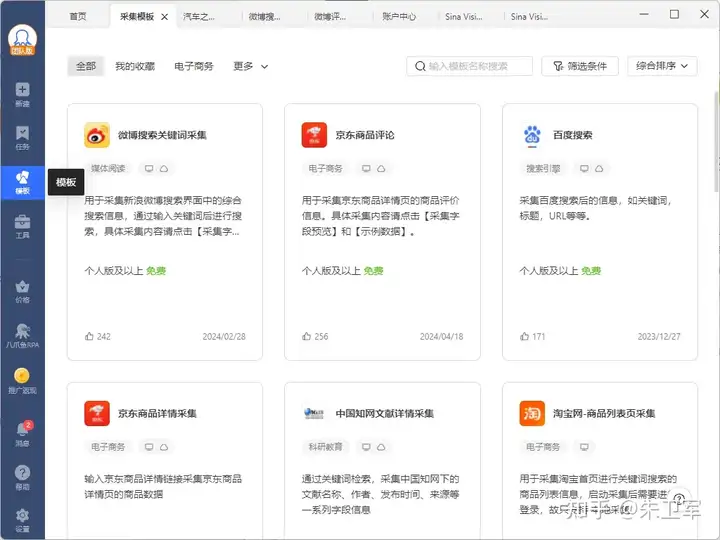Open the 微博搜索关键词采集 template title
Image resolution: width=720 pixels, height=540 pixels.
coord(162,135)
